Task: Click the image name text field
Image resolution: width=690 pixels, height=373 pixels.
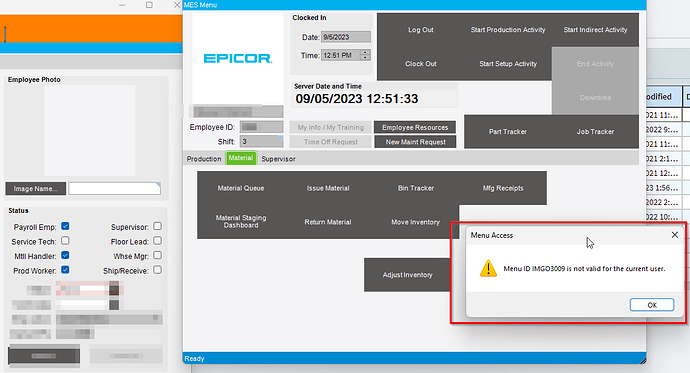Action: pyautogui.click(x=114, y=189)
